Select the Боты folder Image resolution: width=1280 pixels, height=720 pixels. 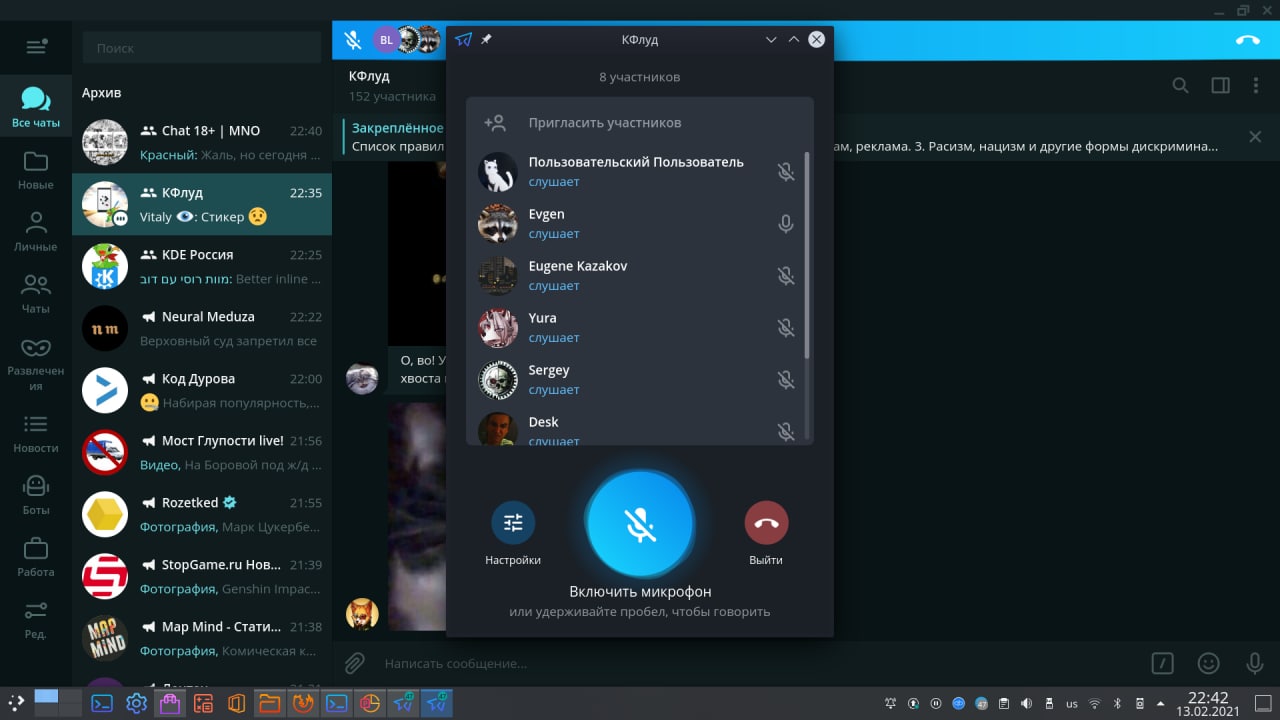point(36,496)
